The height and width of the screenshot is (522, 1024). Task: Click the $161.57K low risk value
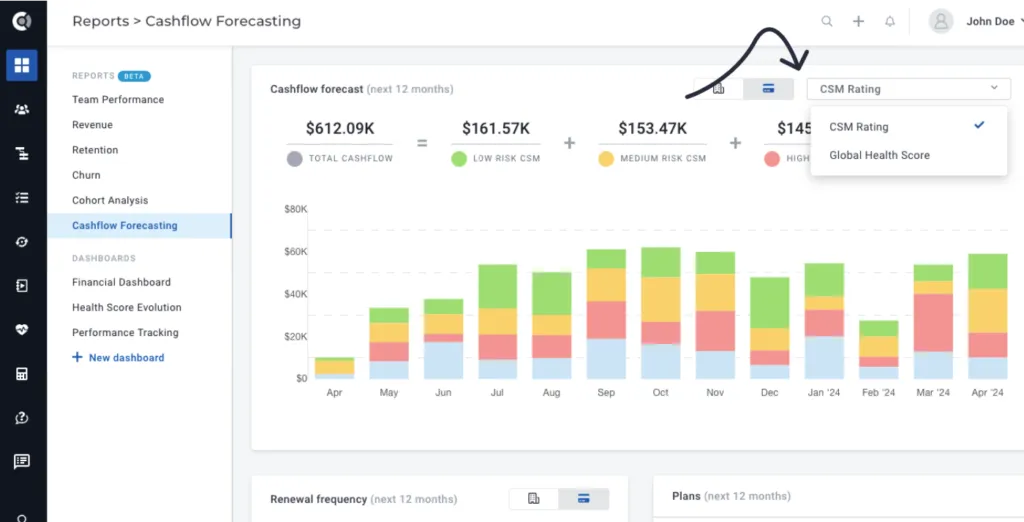(x=496, y=129)
